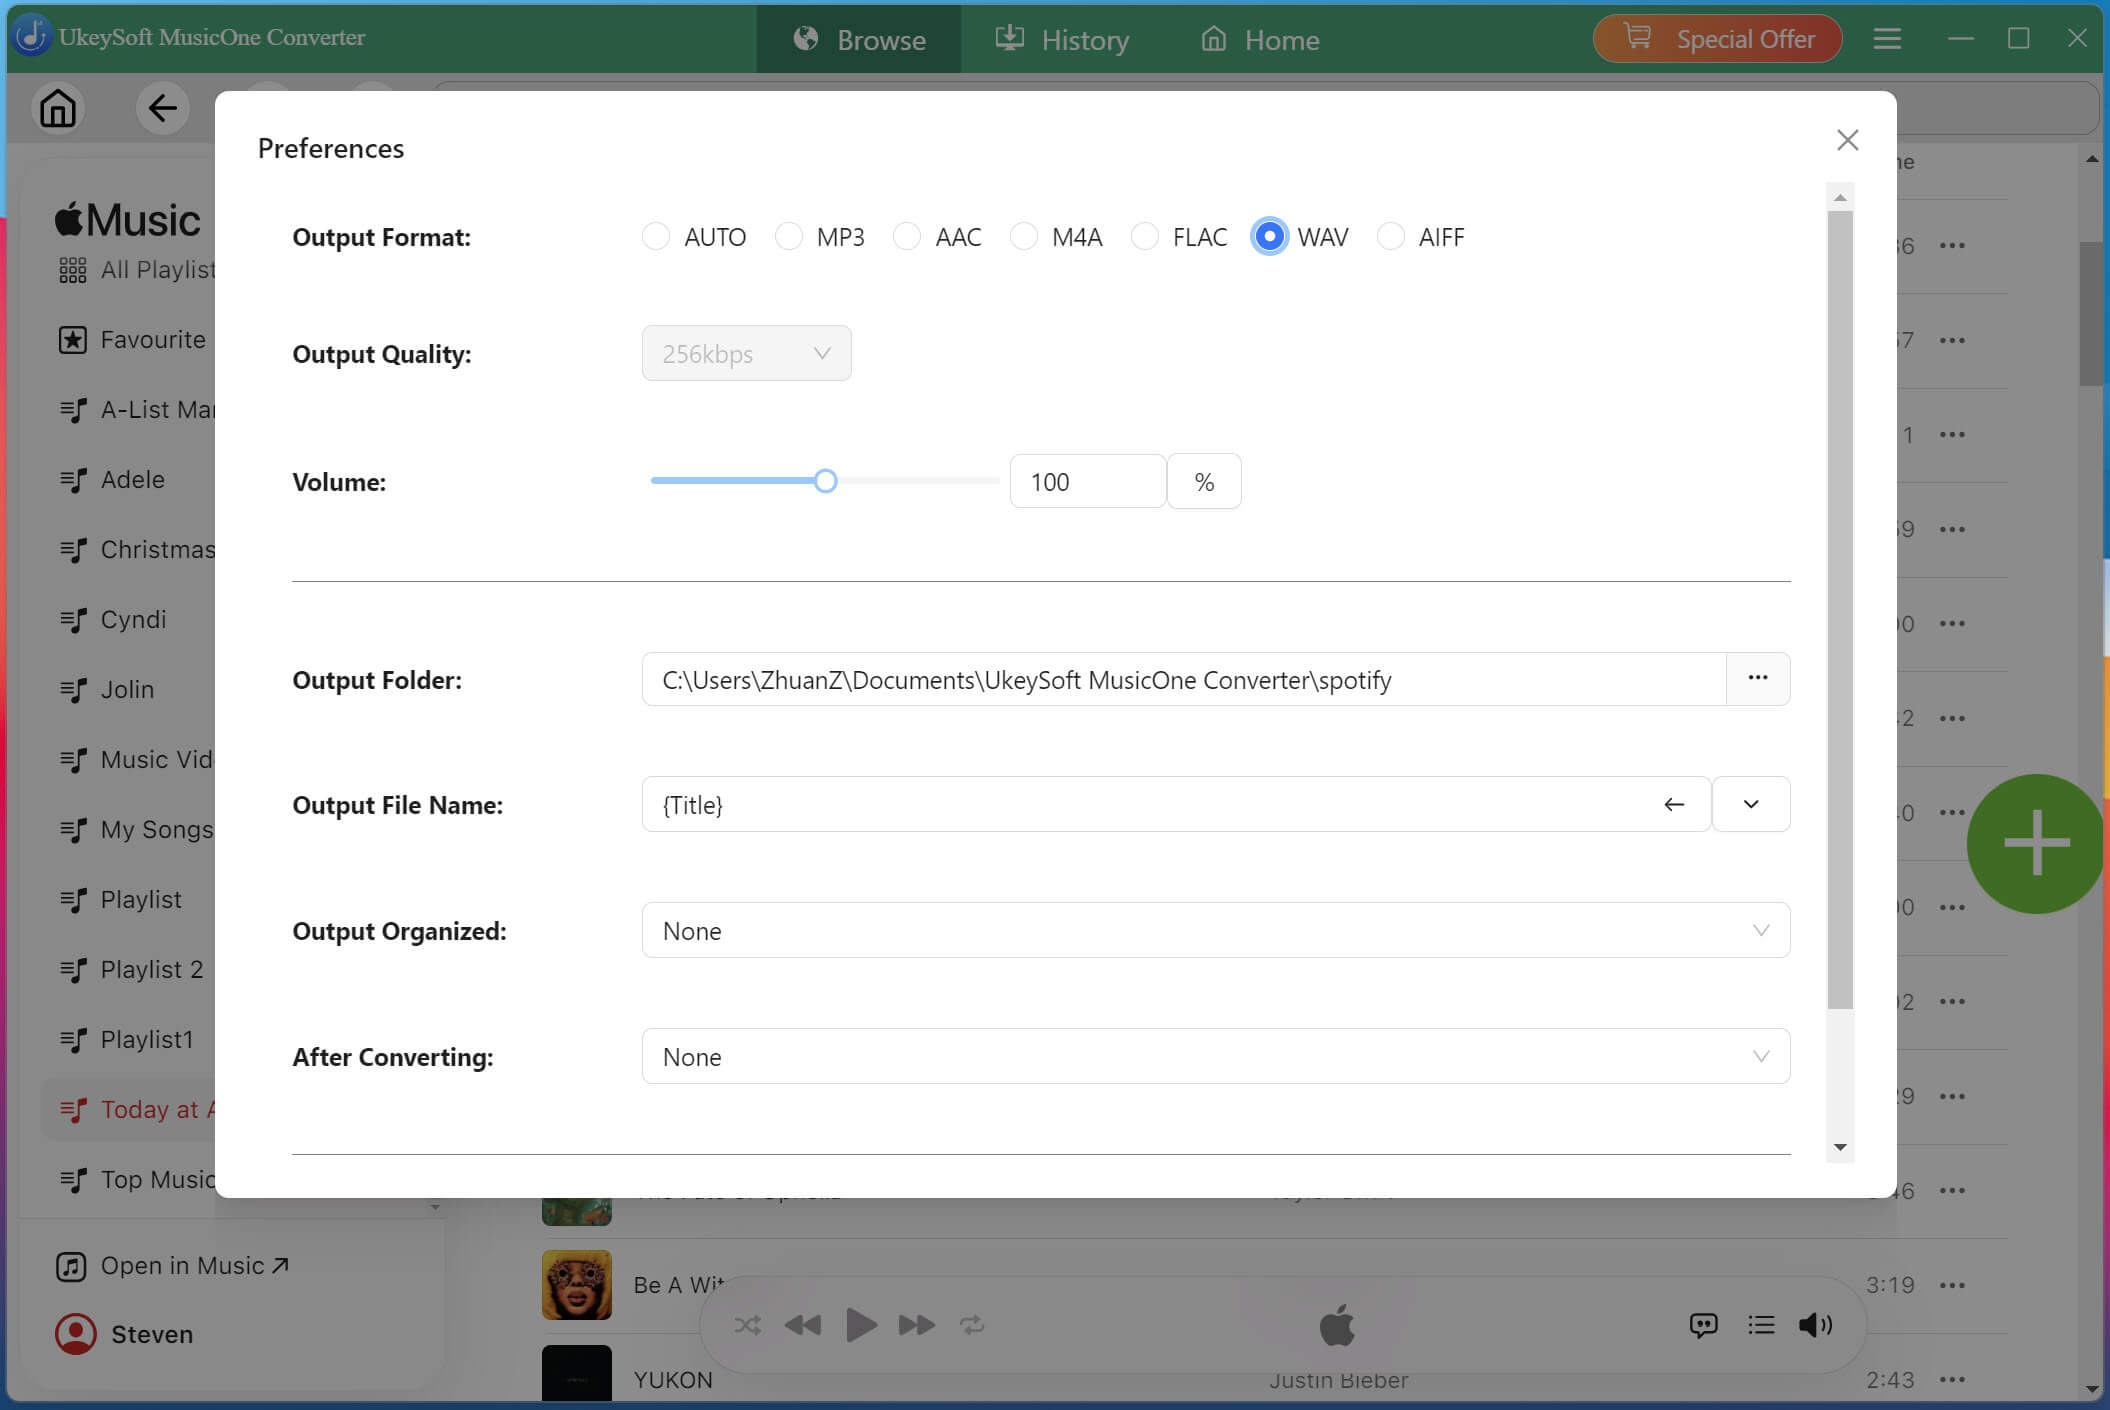This screenshot has height=1410, width=2110.
Task: Switch to the Browse tab
Action: pyautogui.click(x=859, y=39)
